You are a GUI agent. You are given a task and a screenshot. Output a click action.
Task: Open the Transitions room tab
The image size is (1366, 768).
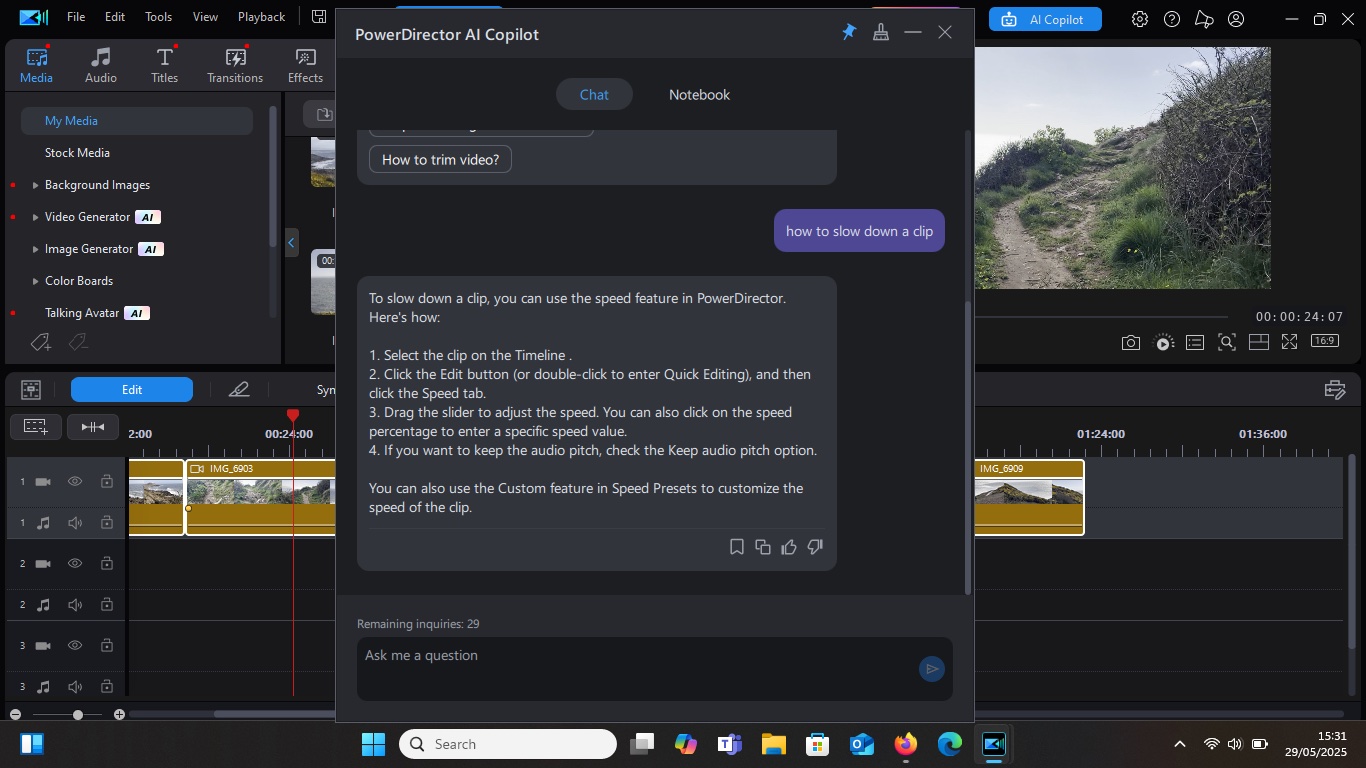tap(235, 65)
